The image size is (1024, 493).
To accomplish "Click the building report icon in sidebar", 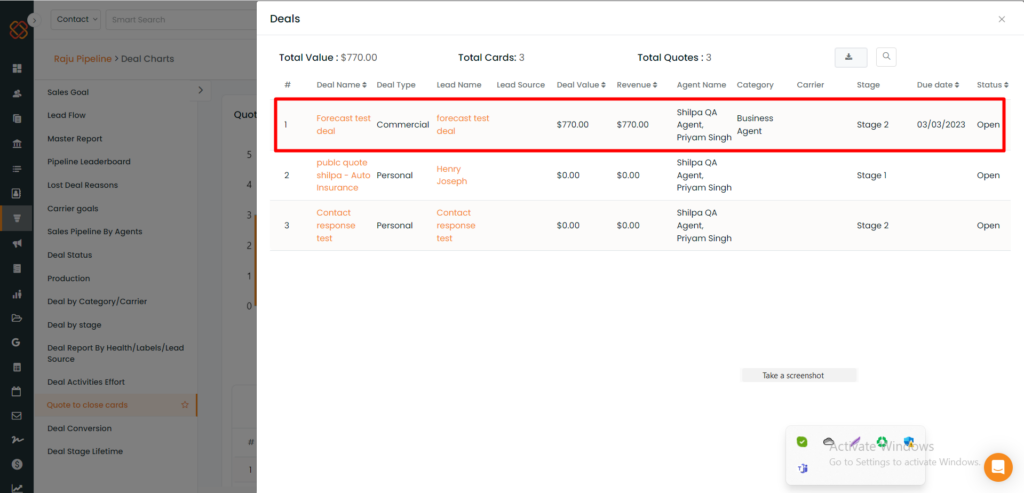I will tap(17, 268).
